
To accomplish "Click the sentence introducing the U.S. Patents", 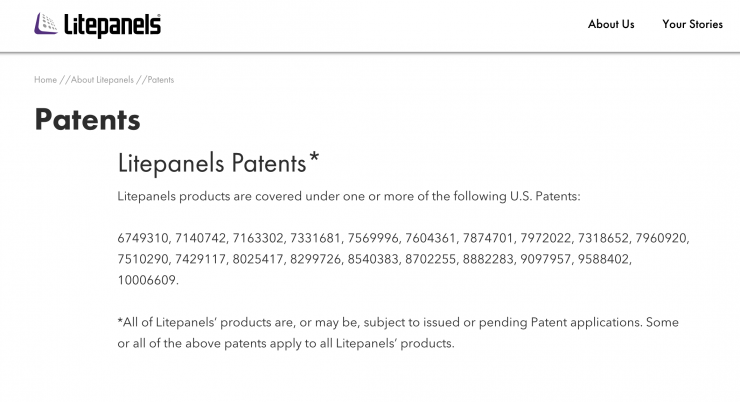I will point(348,196).
